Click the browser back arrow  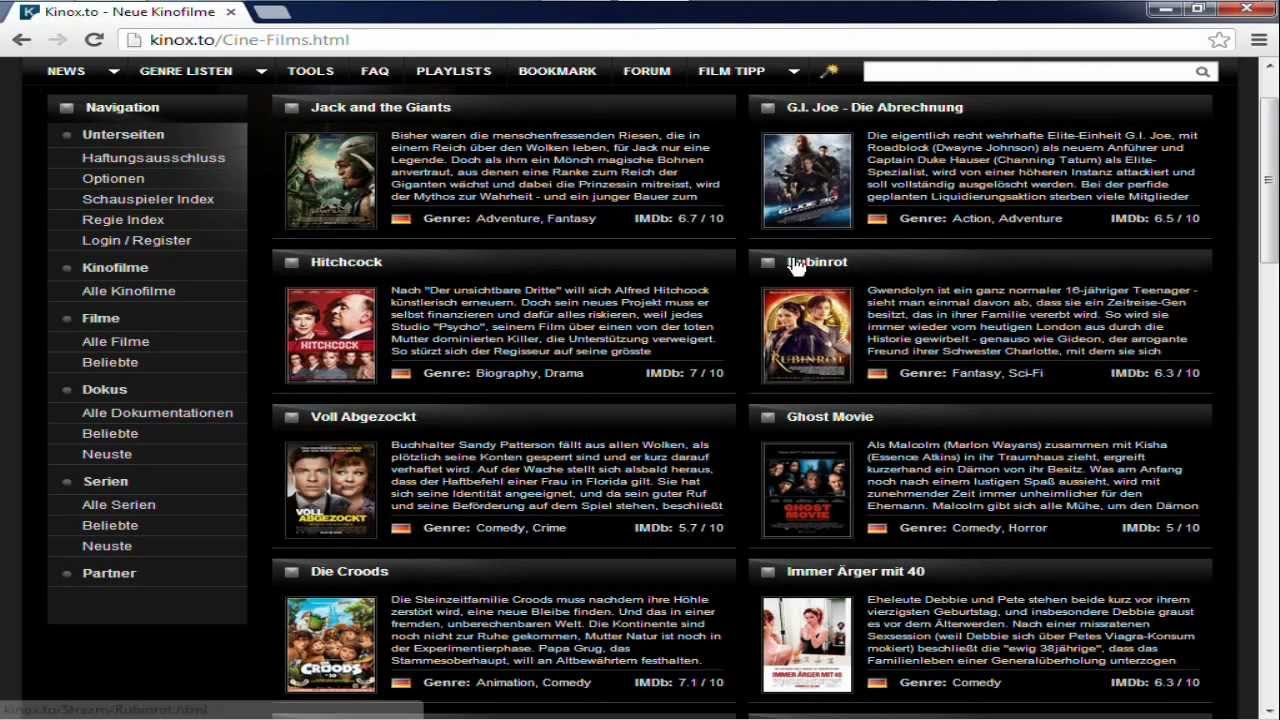coord(22,40)
